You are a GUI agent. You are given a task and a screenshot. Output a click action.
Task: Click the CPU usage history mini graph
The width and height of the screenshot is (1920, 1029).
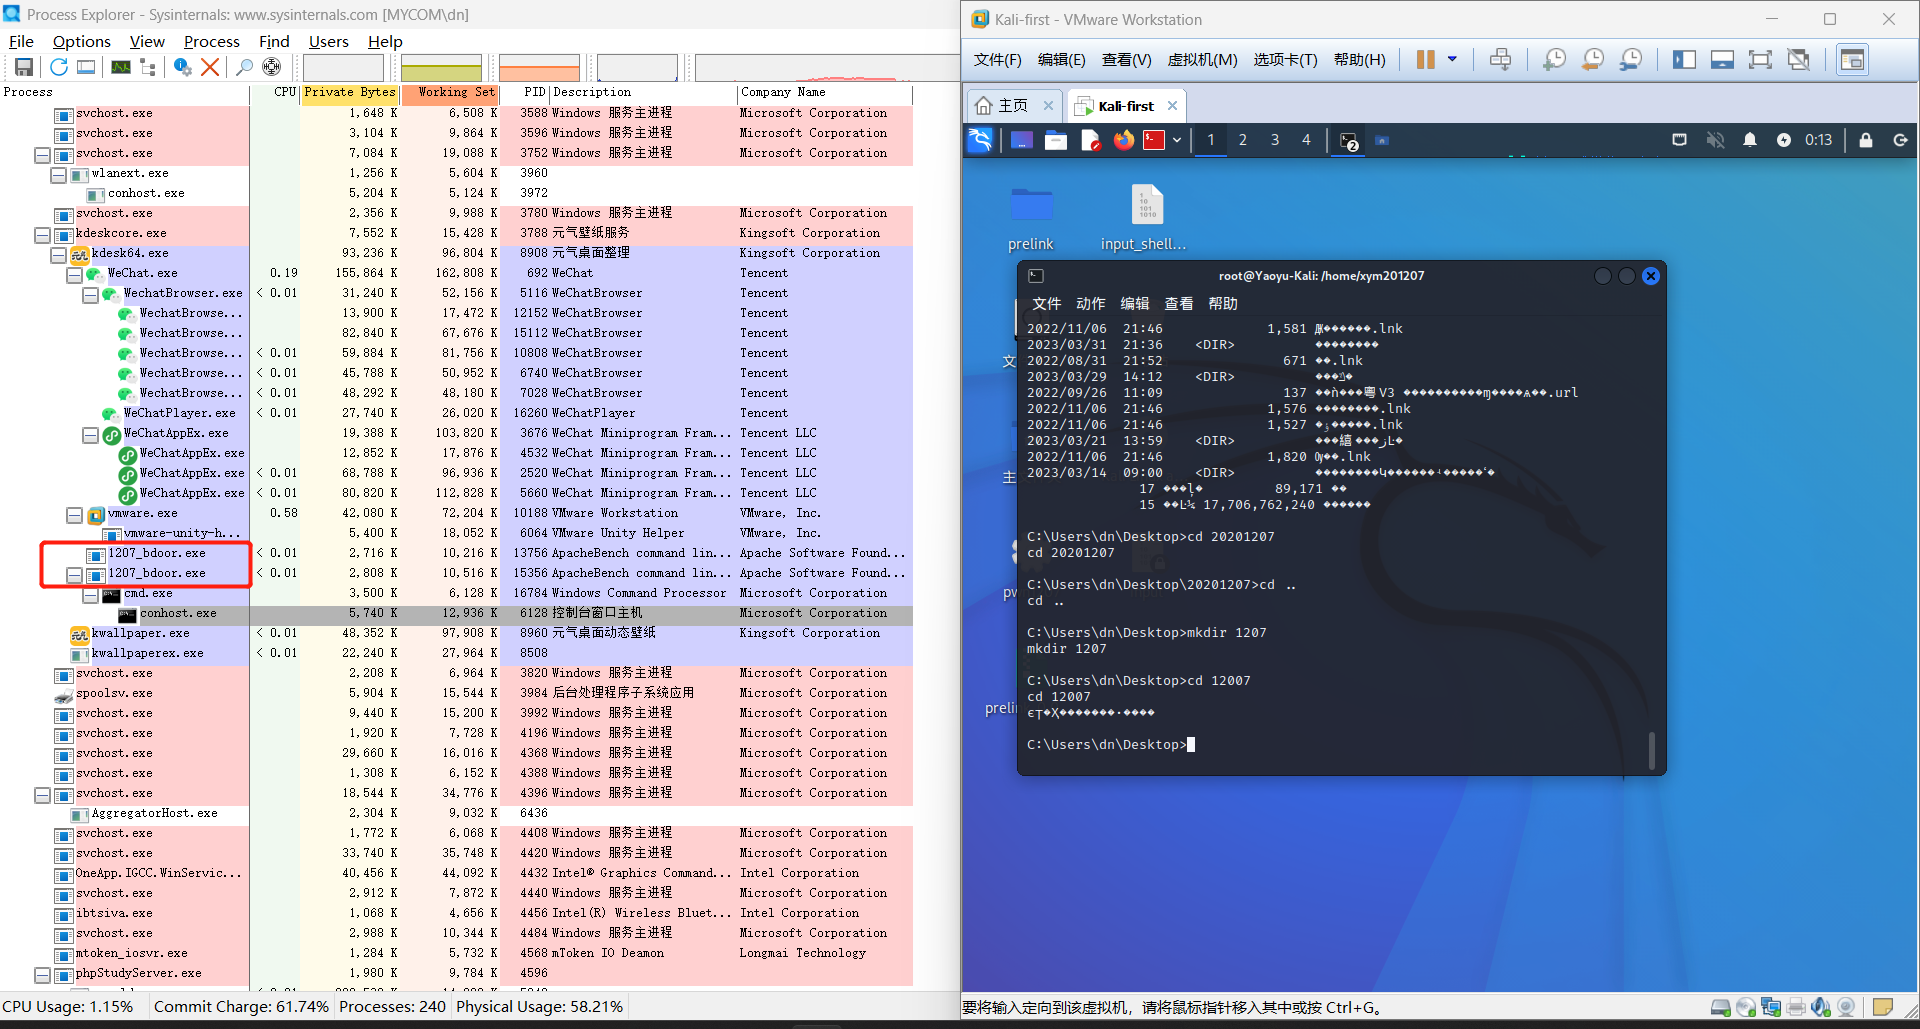coord(343,67)
